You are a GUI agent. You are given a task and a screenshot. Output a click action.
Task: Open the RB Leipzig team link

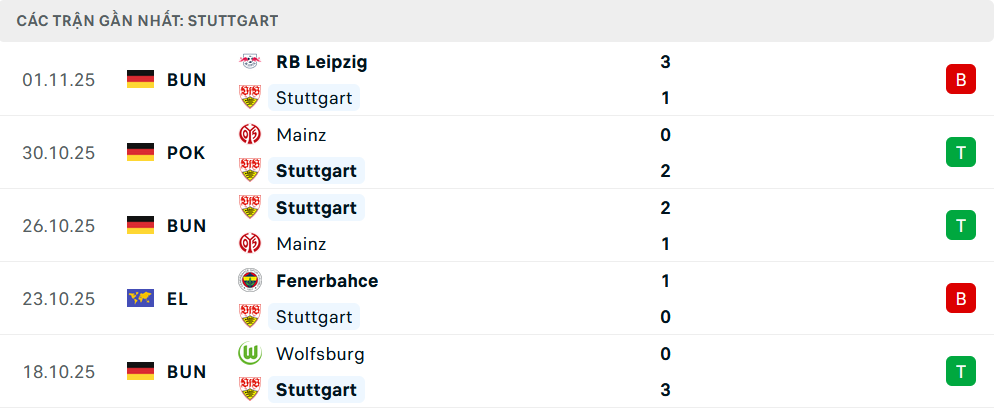tap(321, 62)
